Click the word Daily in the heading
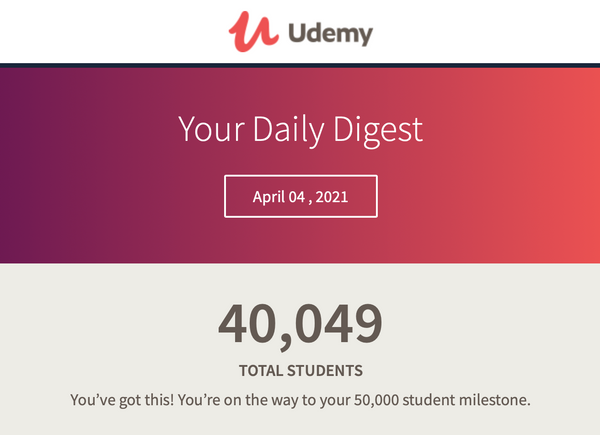Screen dimensions: 600x435 (289, 131)
